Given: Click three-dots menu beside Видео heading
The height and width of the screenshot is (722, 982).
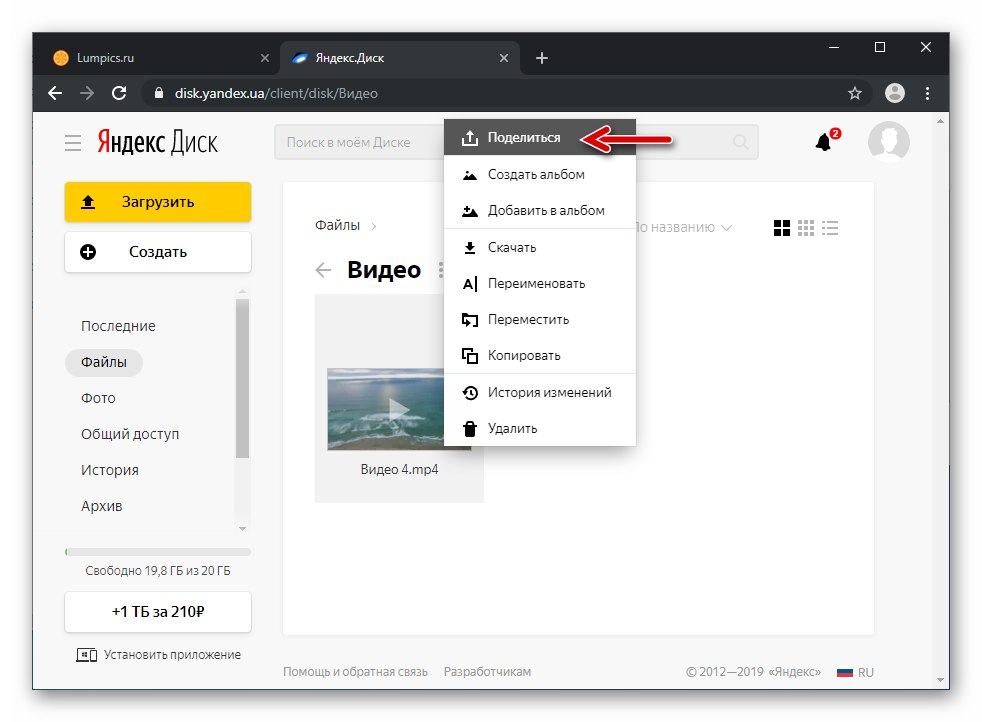Looking at the screenshot, I should tap(441, 270).
